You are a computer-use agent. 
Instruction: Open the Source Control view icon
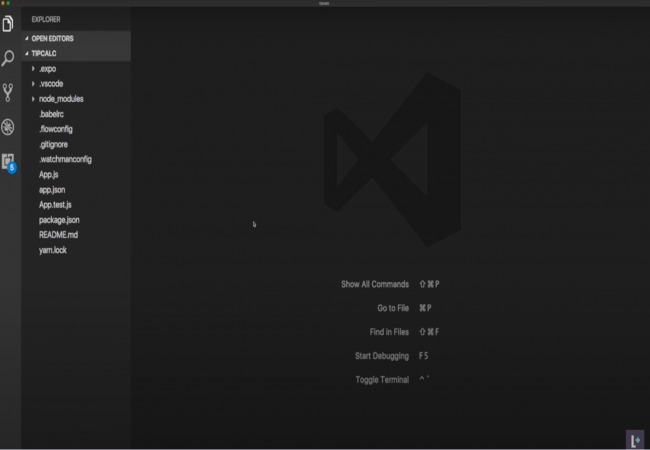pyautogui.click(x=8, y=93)
